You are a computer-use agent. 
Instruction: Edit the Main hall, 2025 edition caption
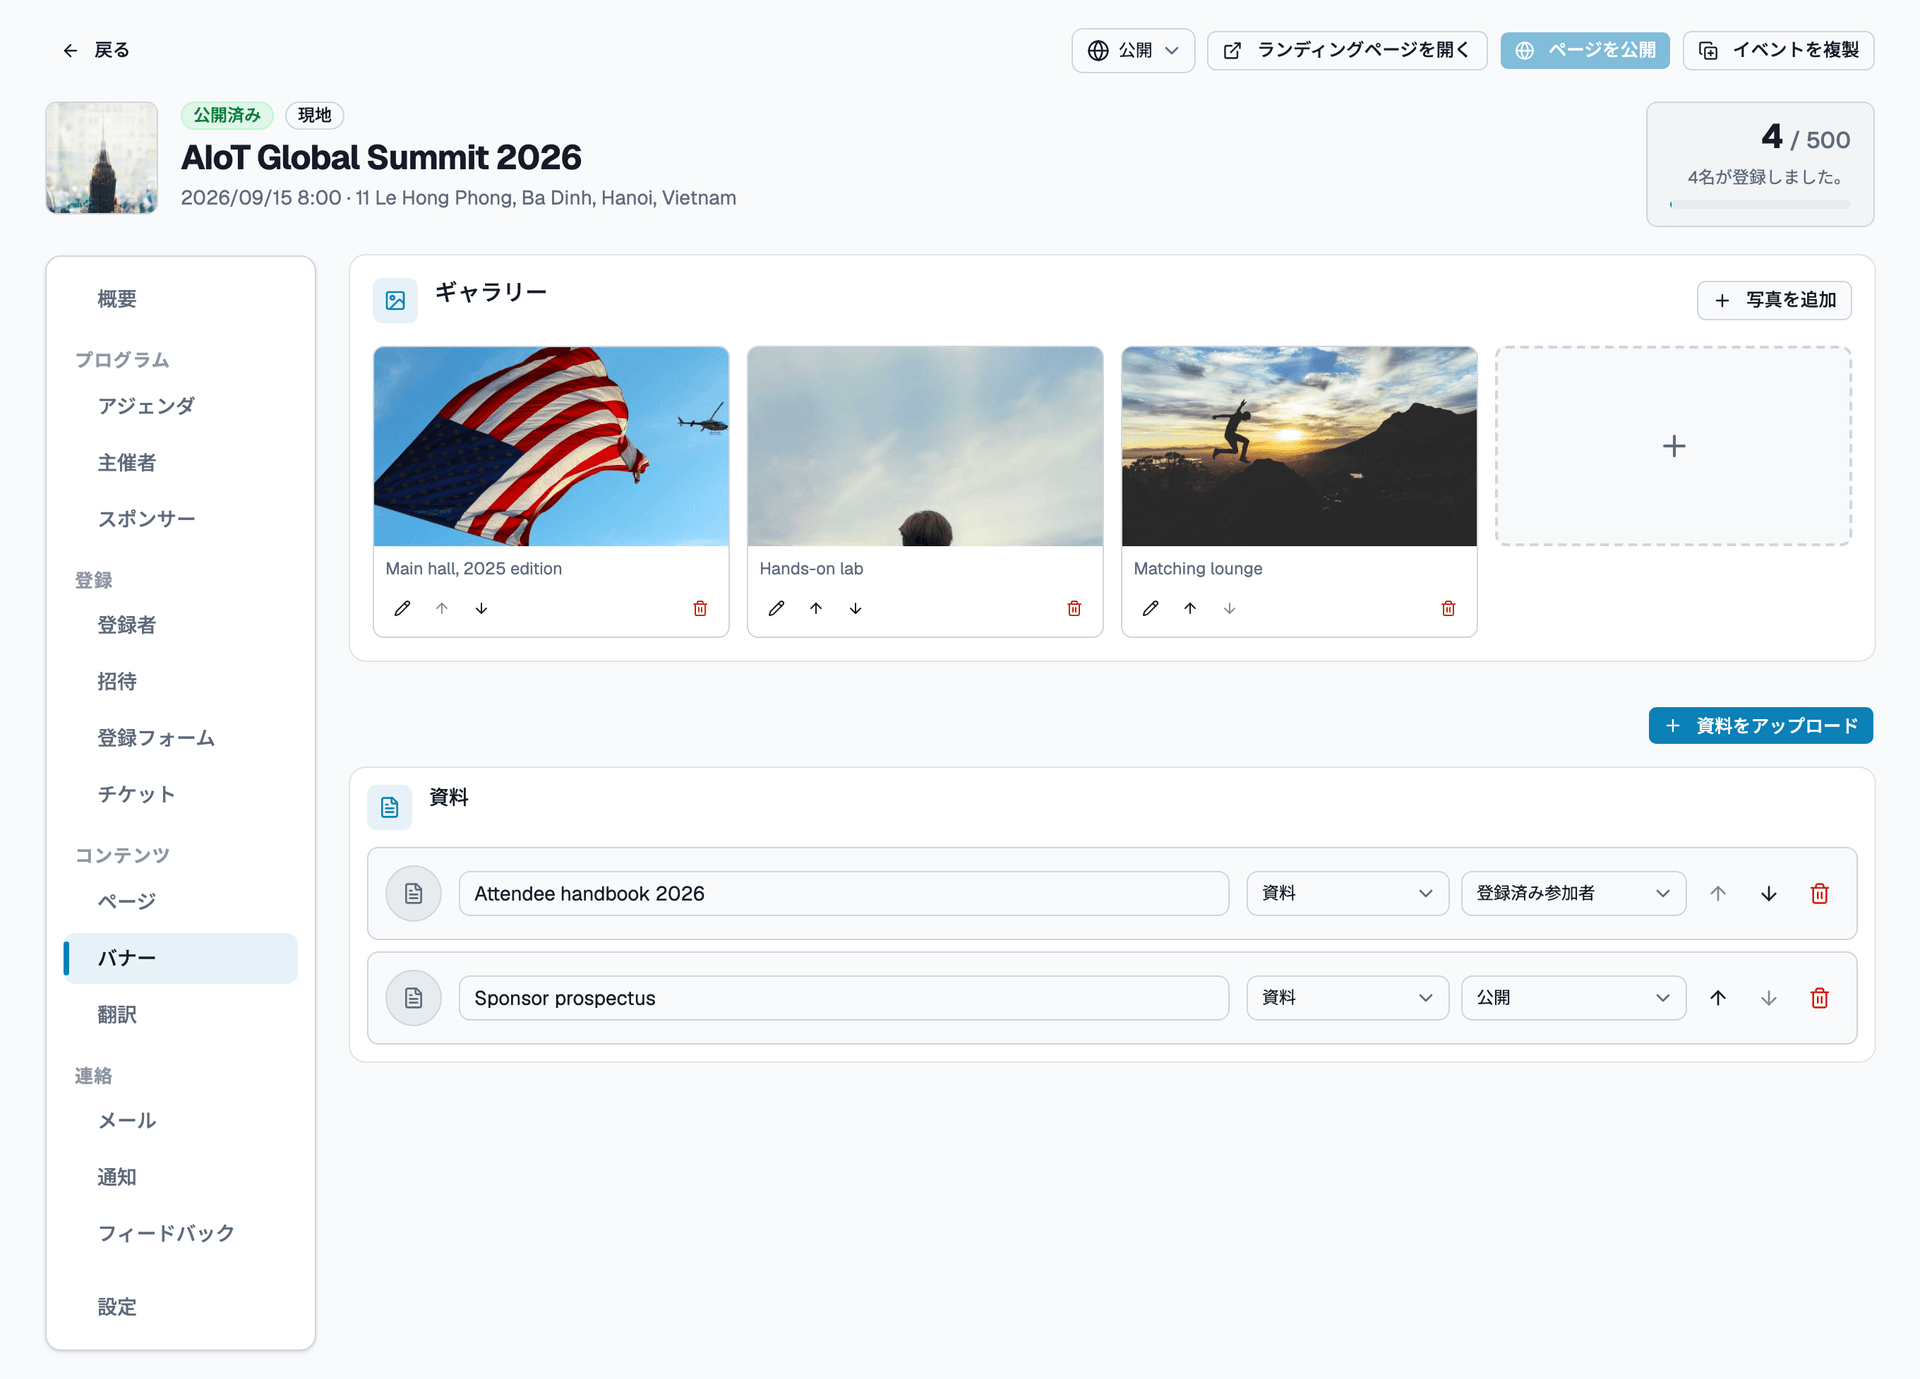(402, 608)
